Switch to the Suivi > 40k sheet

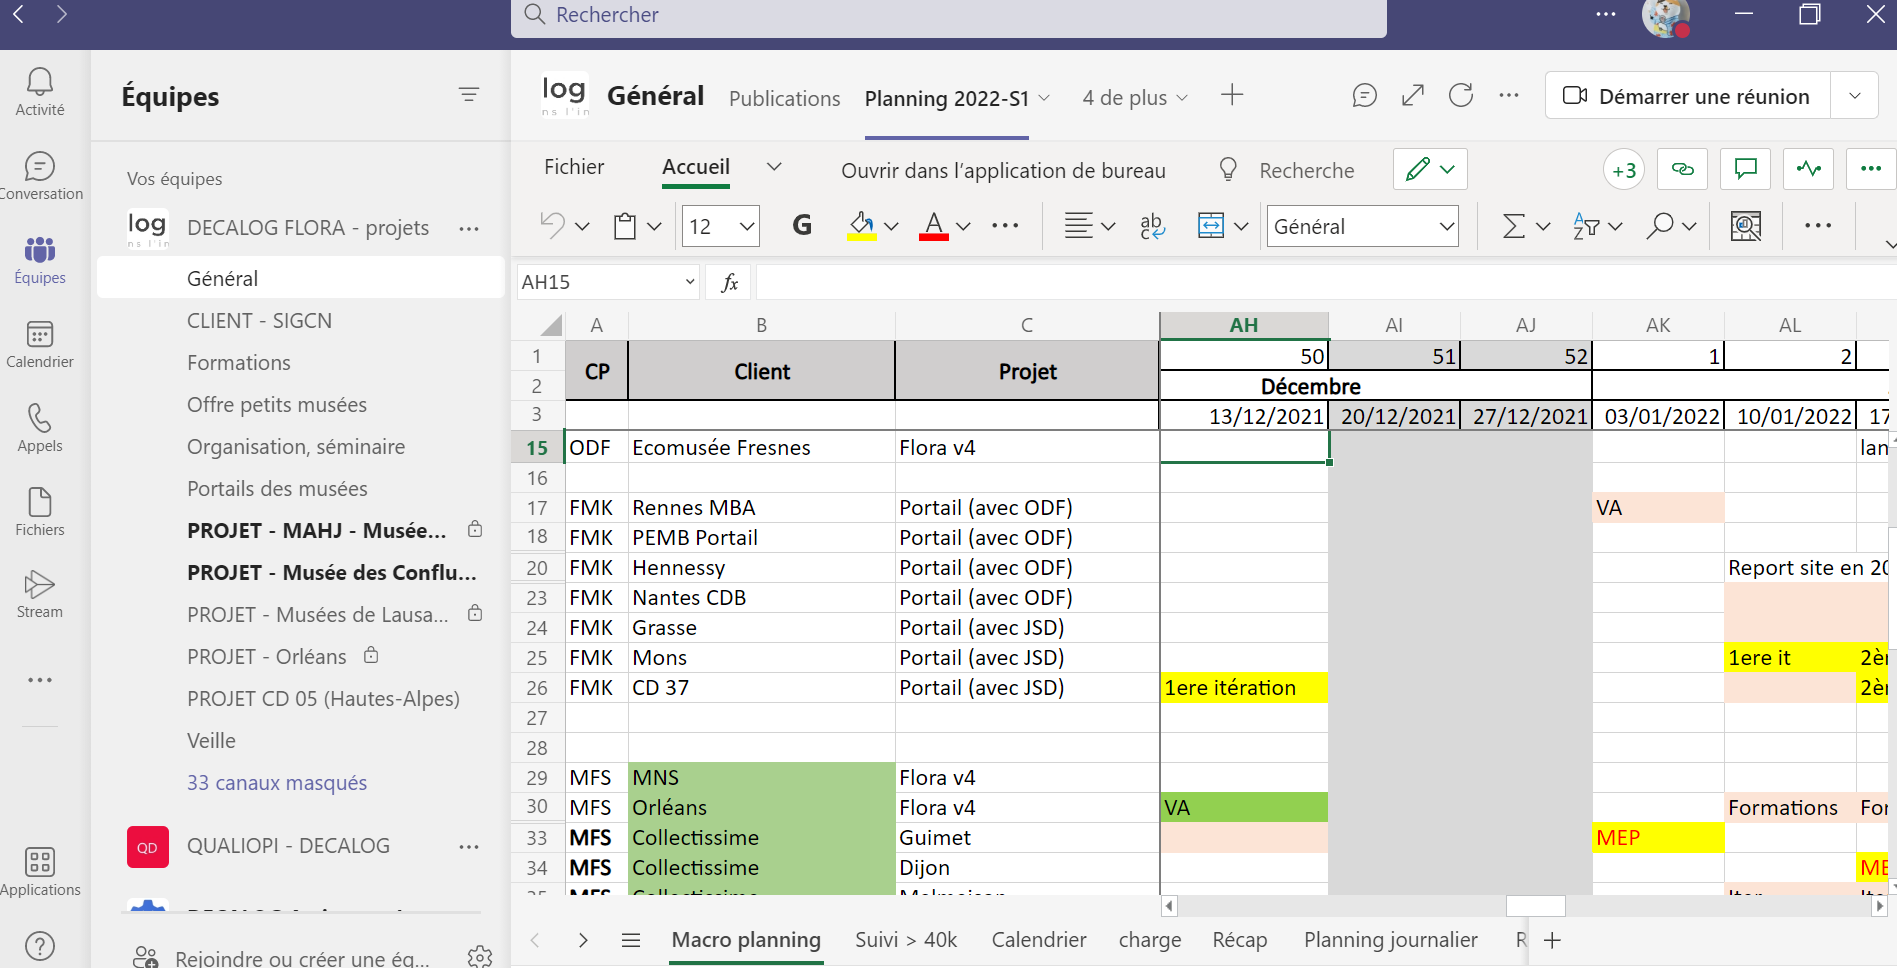pyautogui.click(x=906, y=940)
